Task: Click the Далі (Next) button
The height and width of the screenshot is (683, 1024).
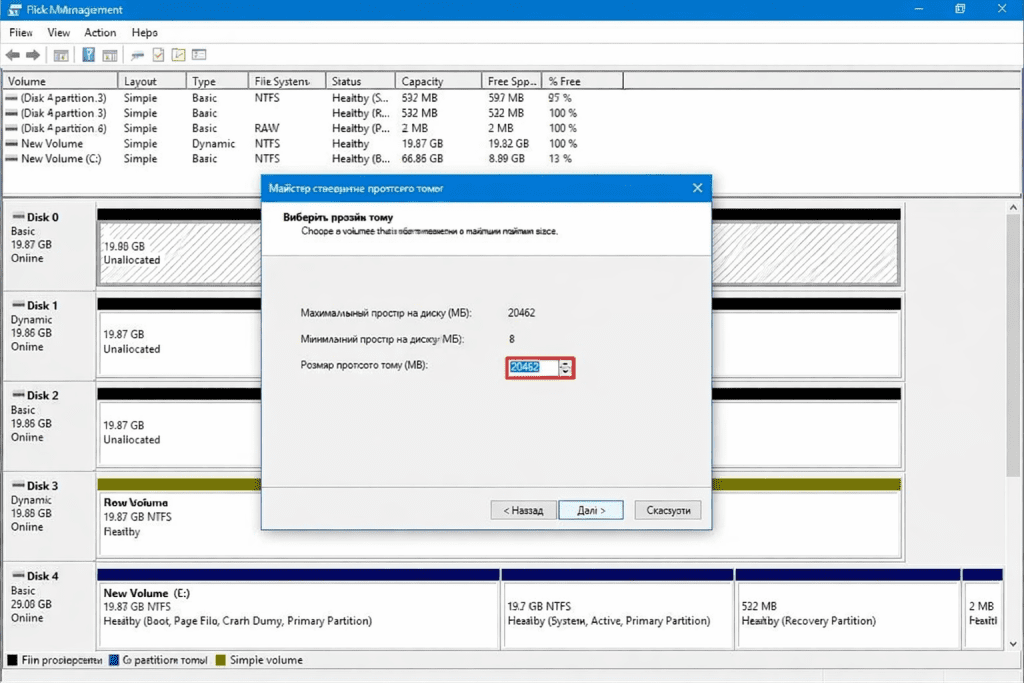Action: coord(591,510)
